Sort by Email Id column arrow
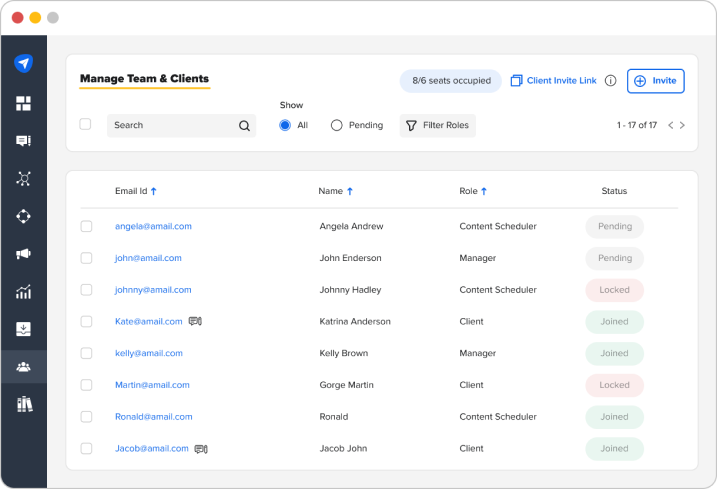 pyautogui.click(x=154, y=191)
